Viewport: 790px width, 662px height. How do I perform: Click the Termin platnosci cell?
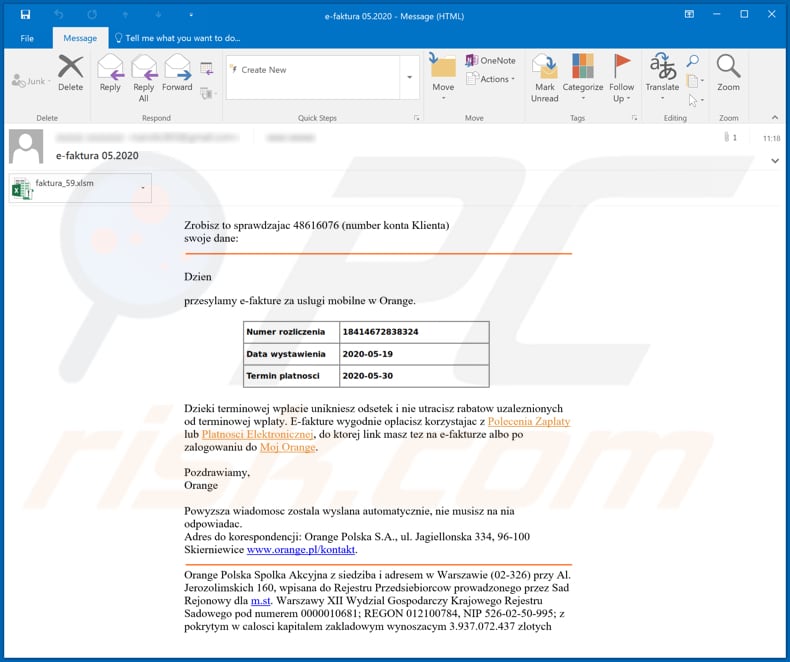coord(291,376)
